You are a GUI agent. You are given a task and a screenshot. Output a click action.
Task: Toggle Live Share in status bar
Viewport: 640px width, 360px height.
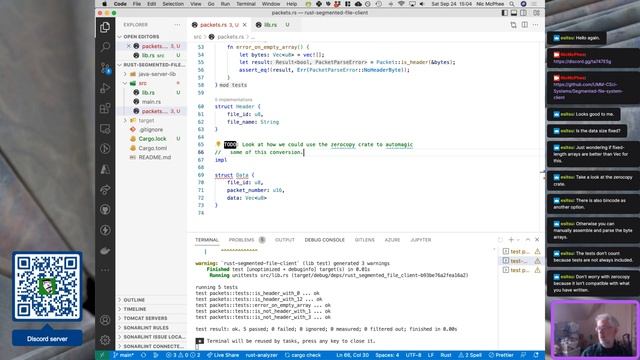click(x=223, y=355)
